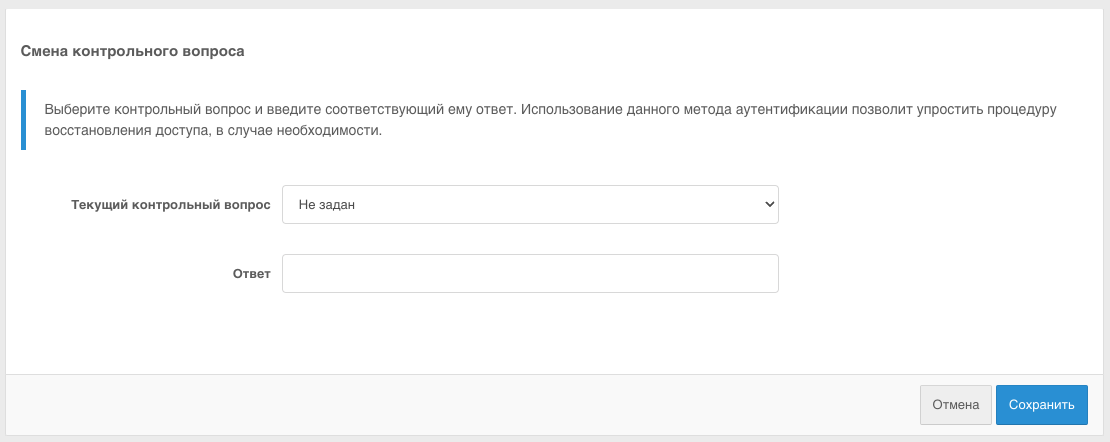Click the "Текущий контрольный вопрос" label

pyautogui.click(x=171, y=204)
